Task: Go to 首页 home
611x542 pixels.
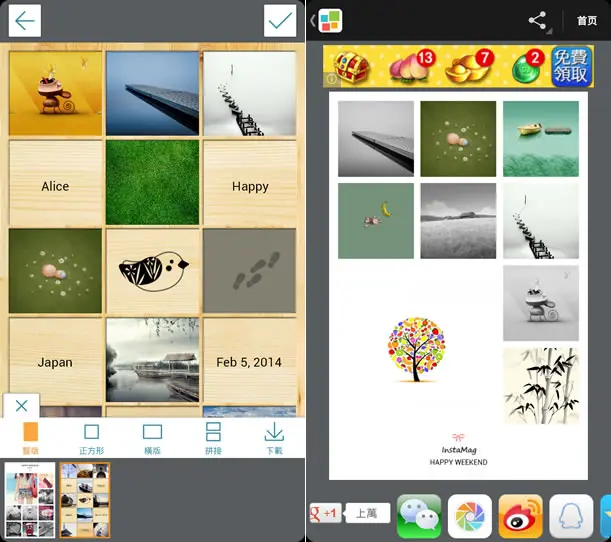Action: click(x=587, y=20)
